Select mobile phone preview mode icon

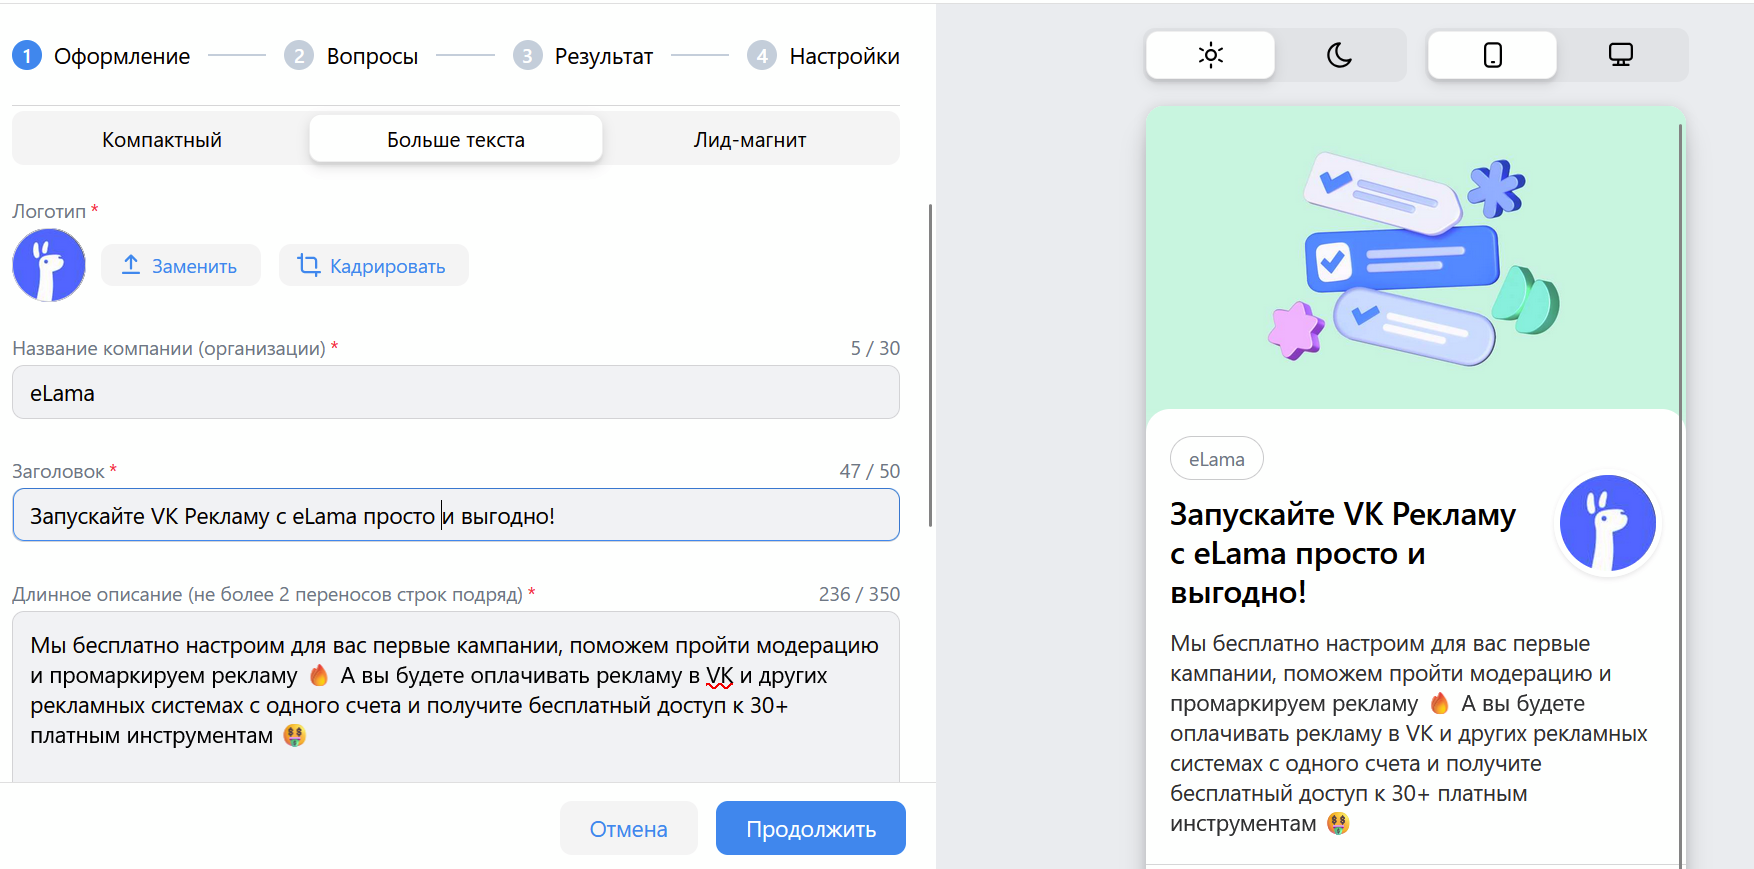coord(1492,55)
